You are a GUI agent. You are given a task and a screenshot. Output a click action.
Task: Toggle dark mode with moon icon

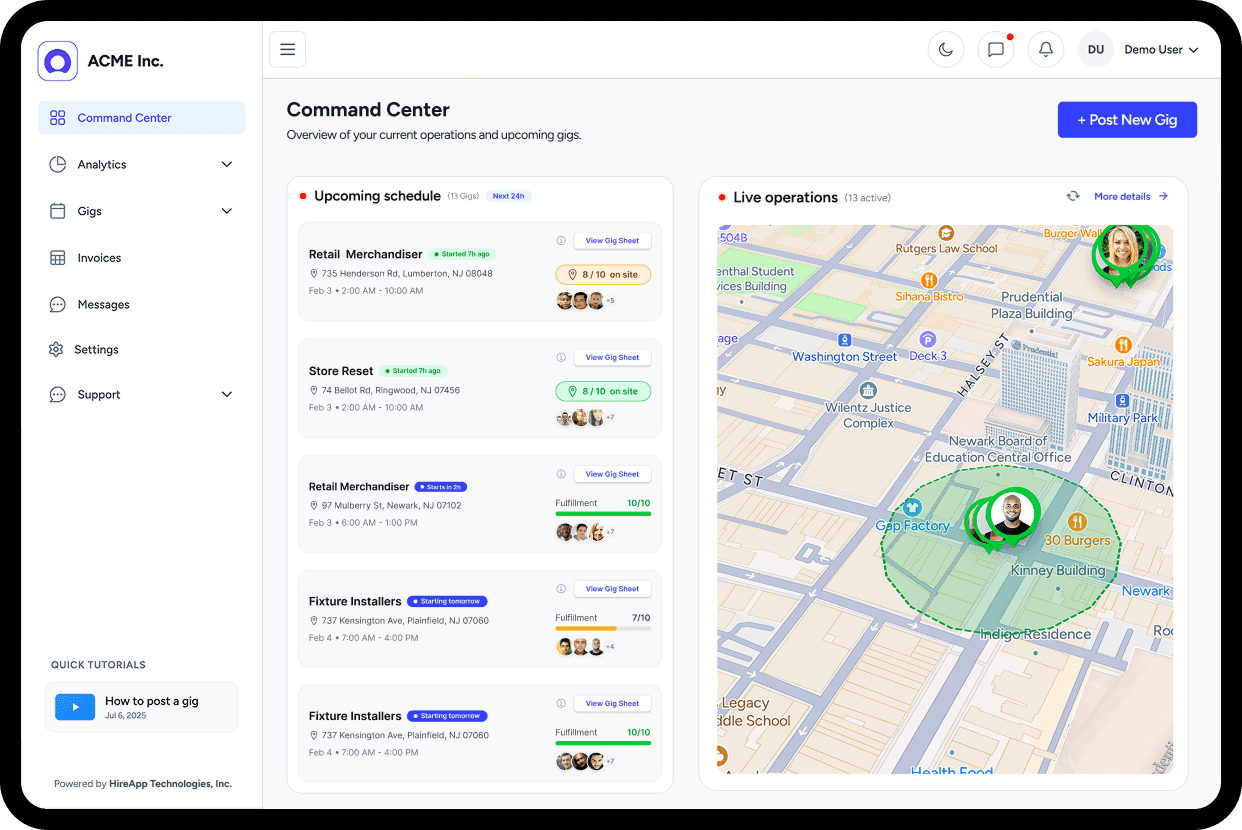945,49
